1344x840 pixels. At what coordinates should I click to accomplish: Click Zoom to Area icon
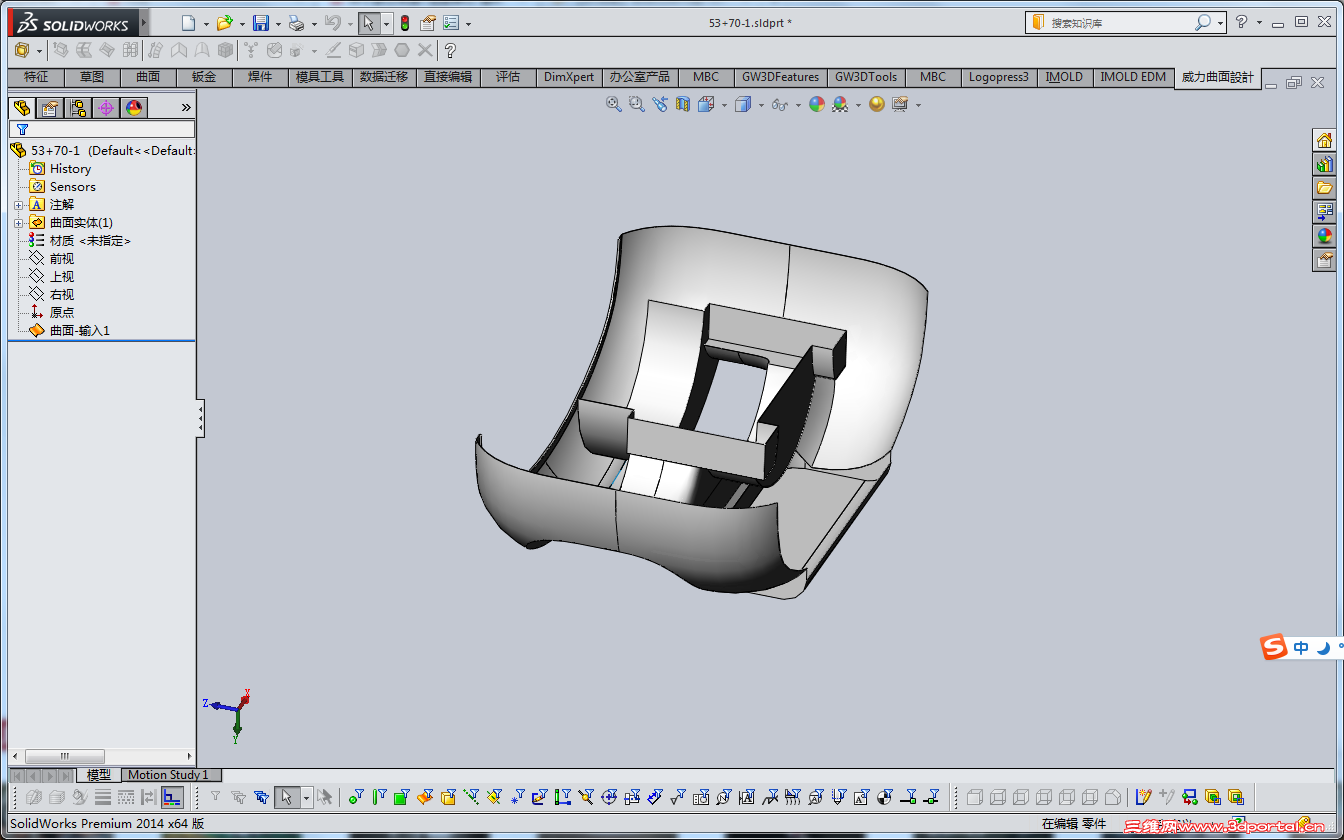tap(637, 104)
